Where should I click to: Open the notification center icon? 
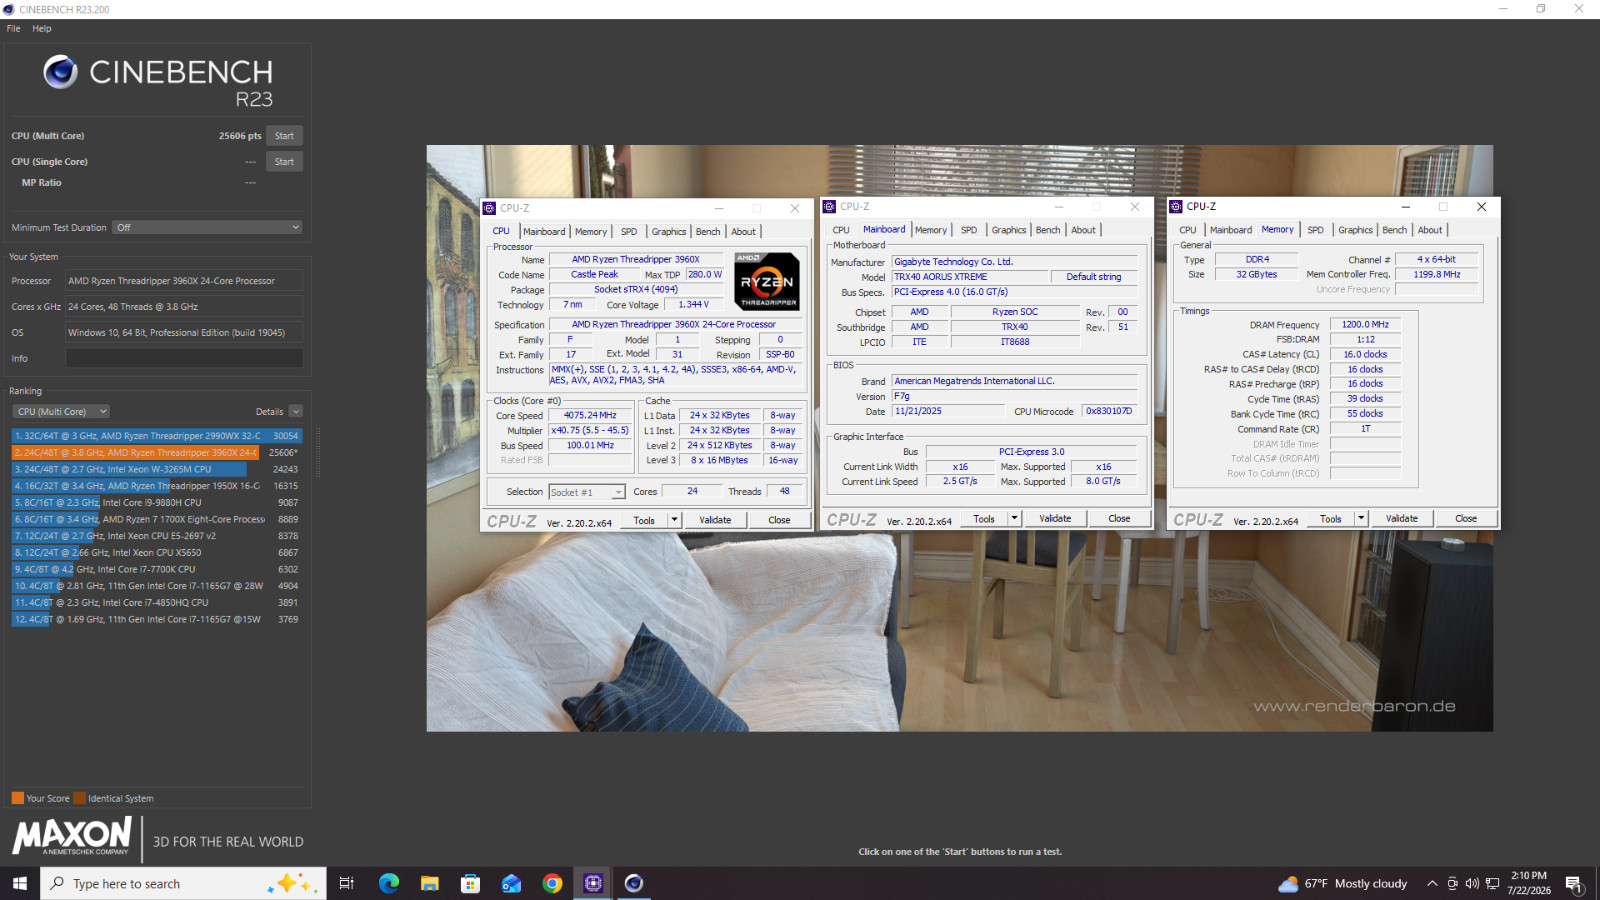coord(1574,883)
